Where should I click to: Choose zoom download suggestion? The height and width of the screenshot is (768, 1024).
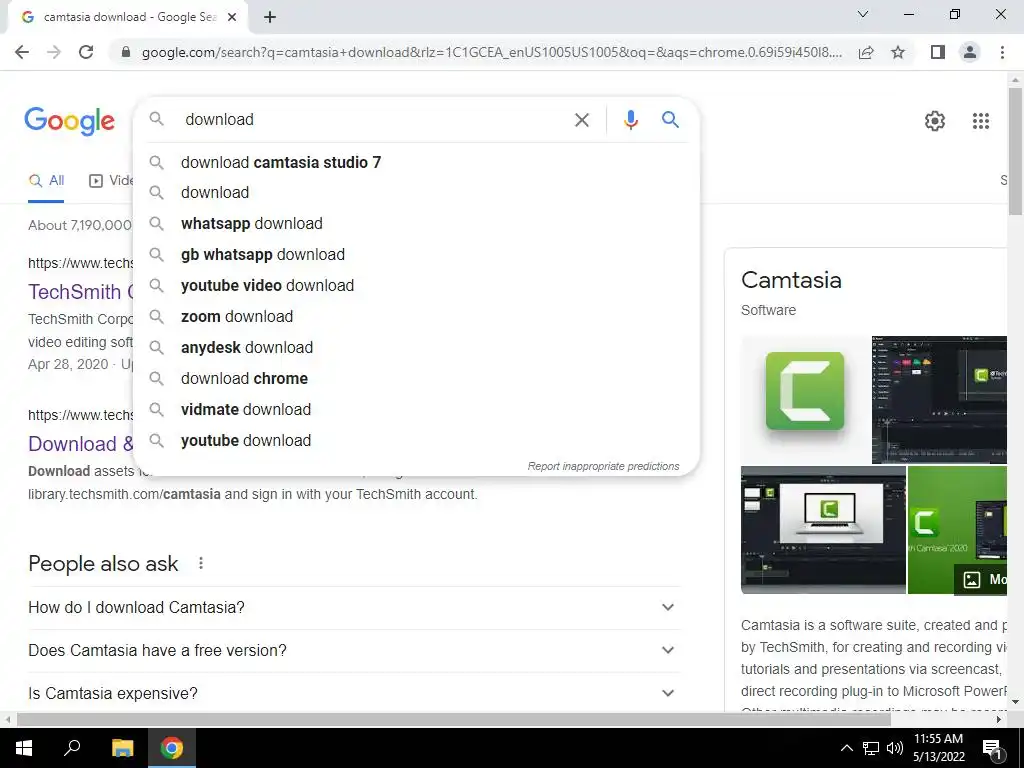416,317
